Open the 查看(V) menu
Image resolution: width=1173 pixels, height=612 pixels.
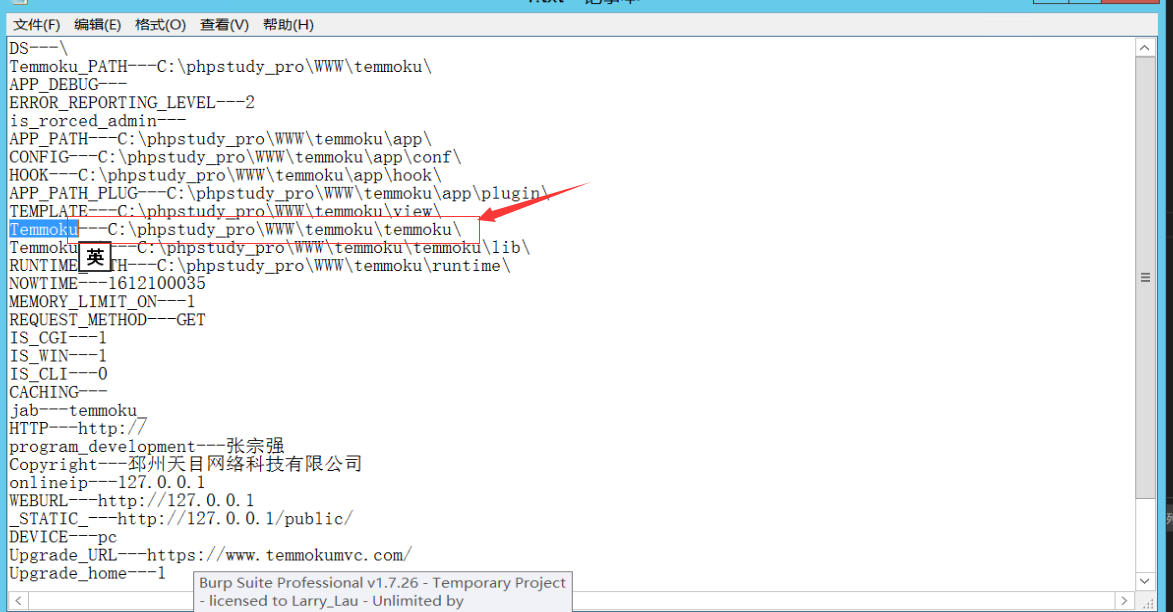(x=224, y=25)
